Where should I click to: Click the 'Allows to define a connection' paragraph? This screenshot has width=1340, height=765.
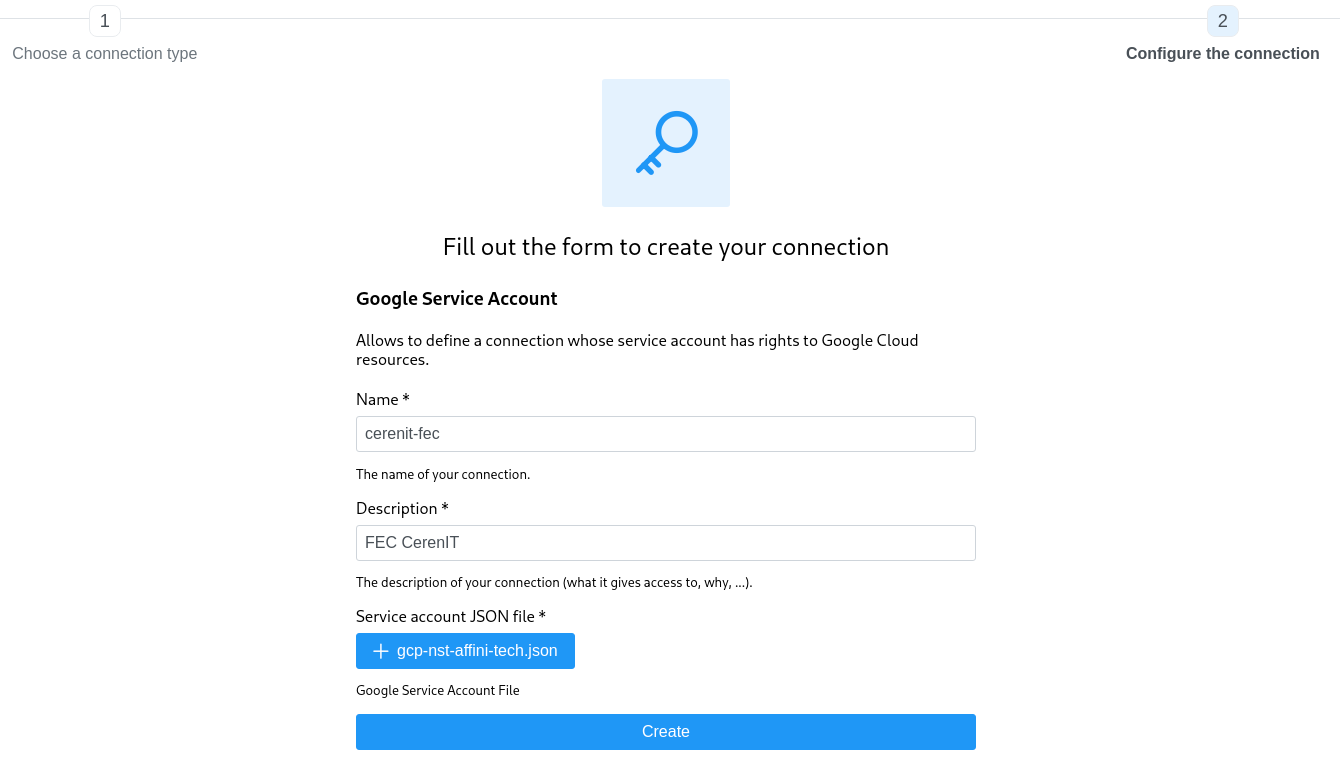[x=637, y=350]
